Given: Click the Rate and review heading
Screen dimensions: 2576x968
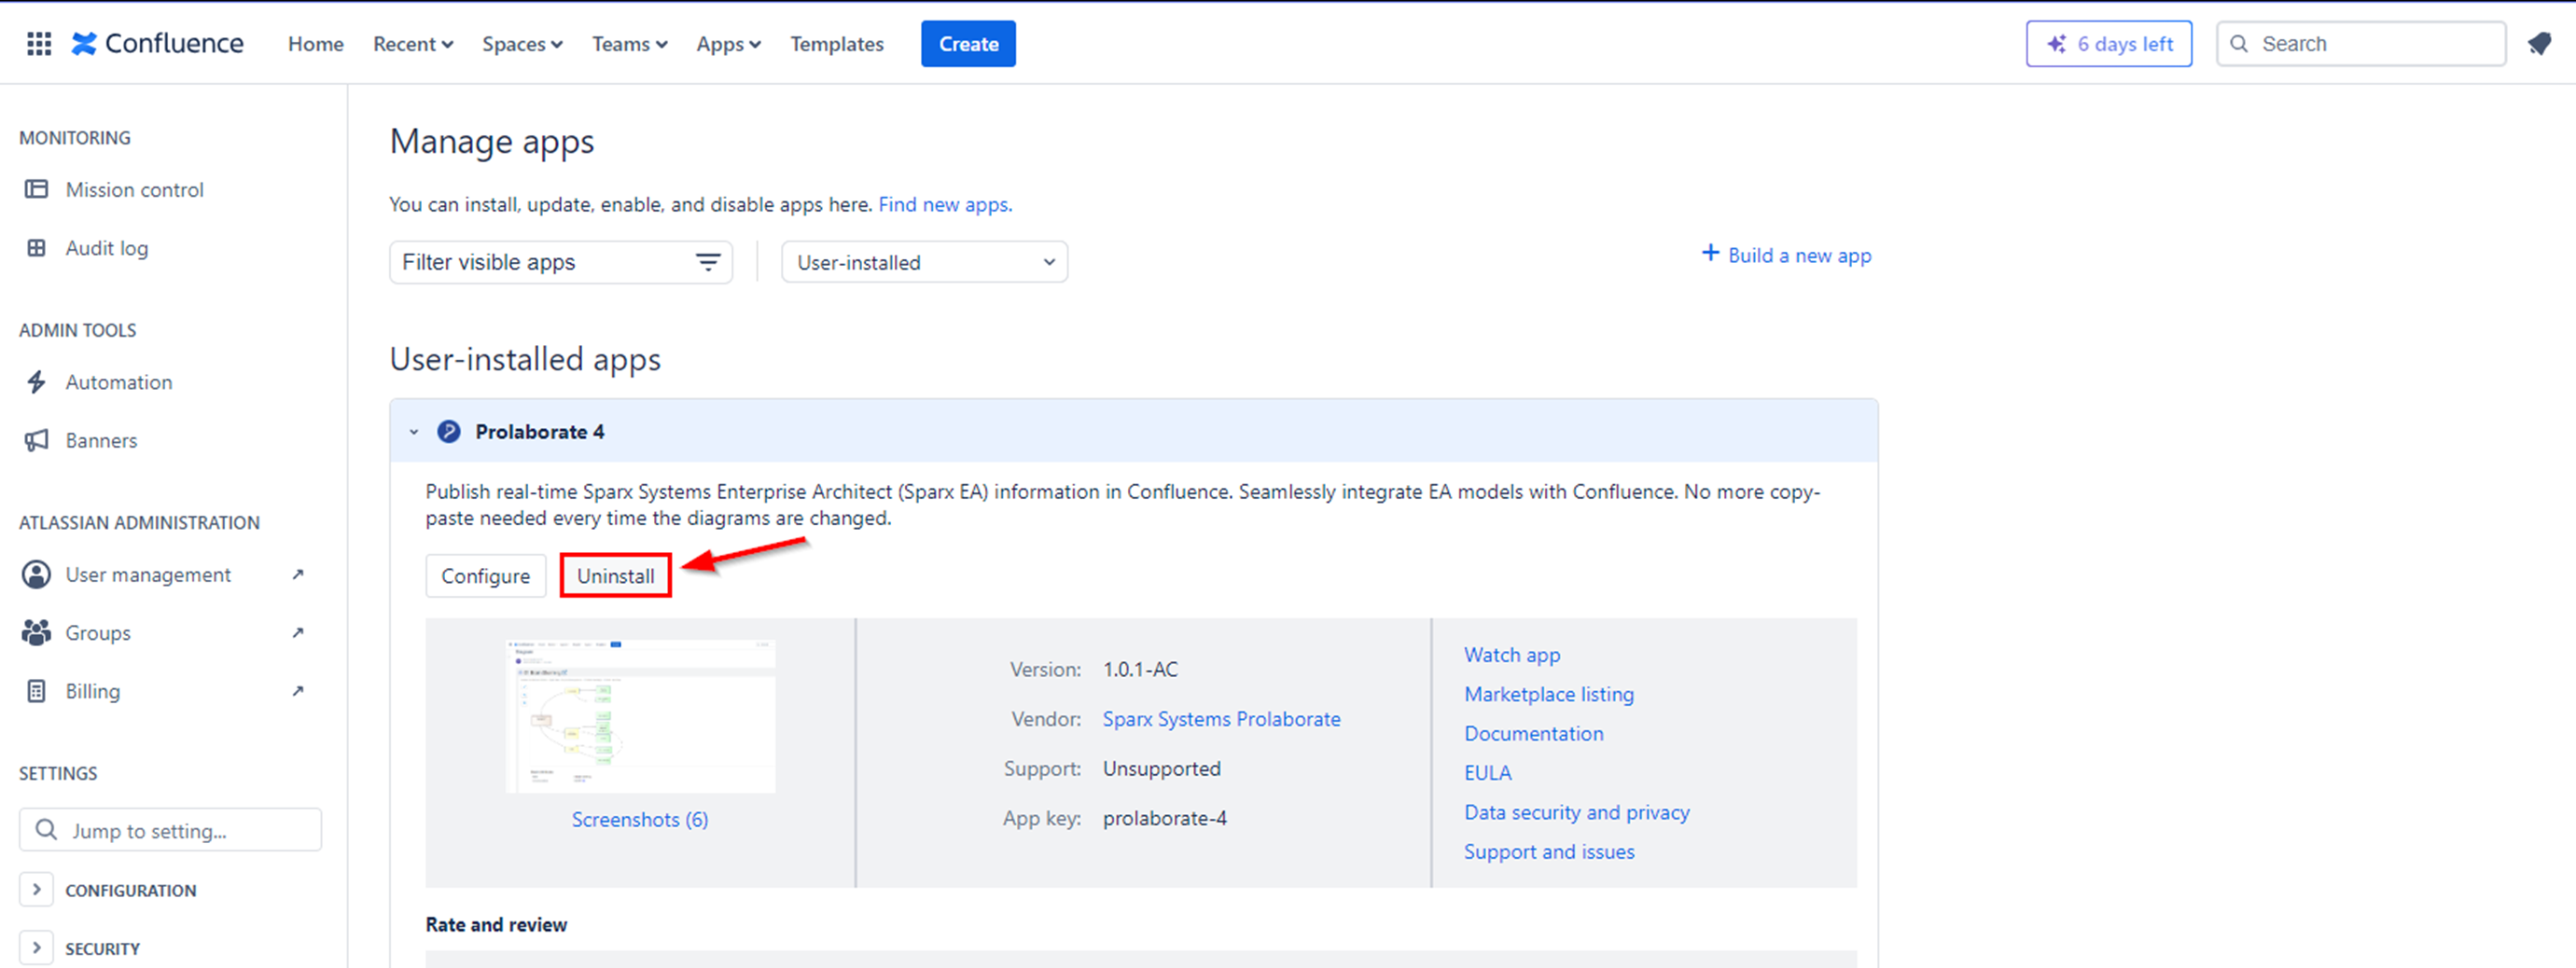Looking at the screenshot, I should coord(496,924).
